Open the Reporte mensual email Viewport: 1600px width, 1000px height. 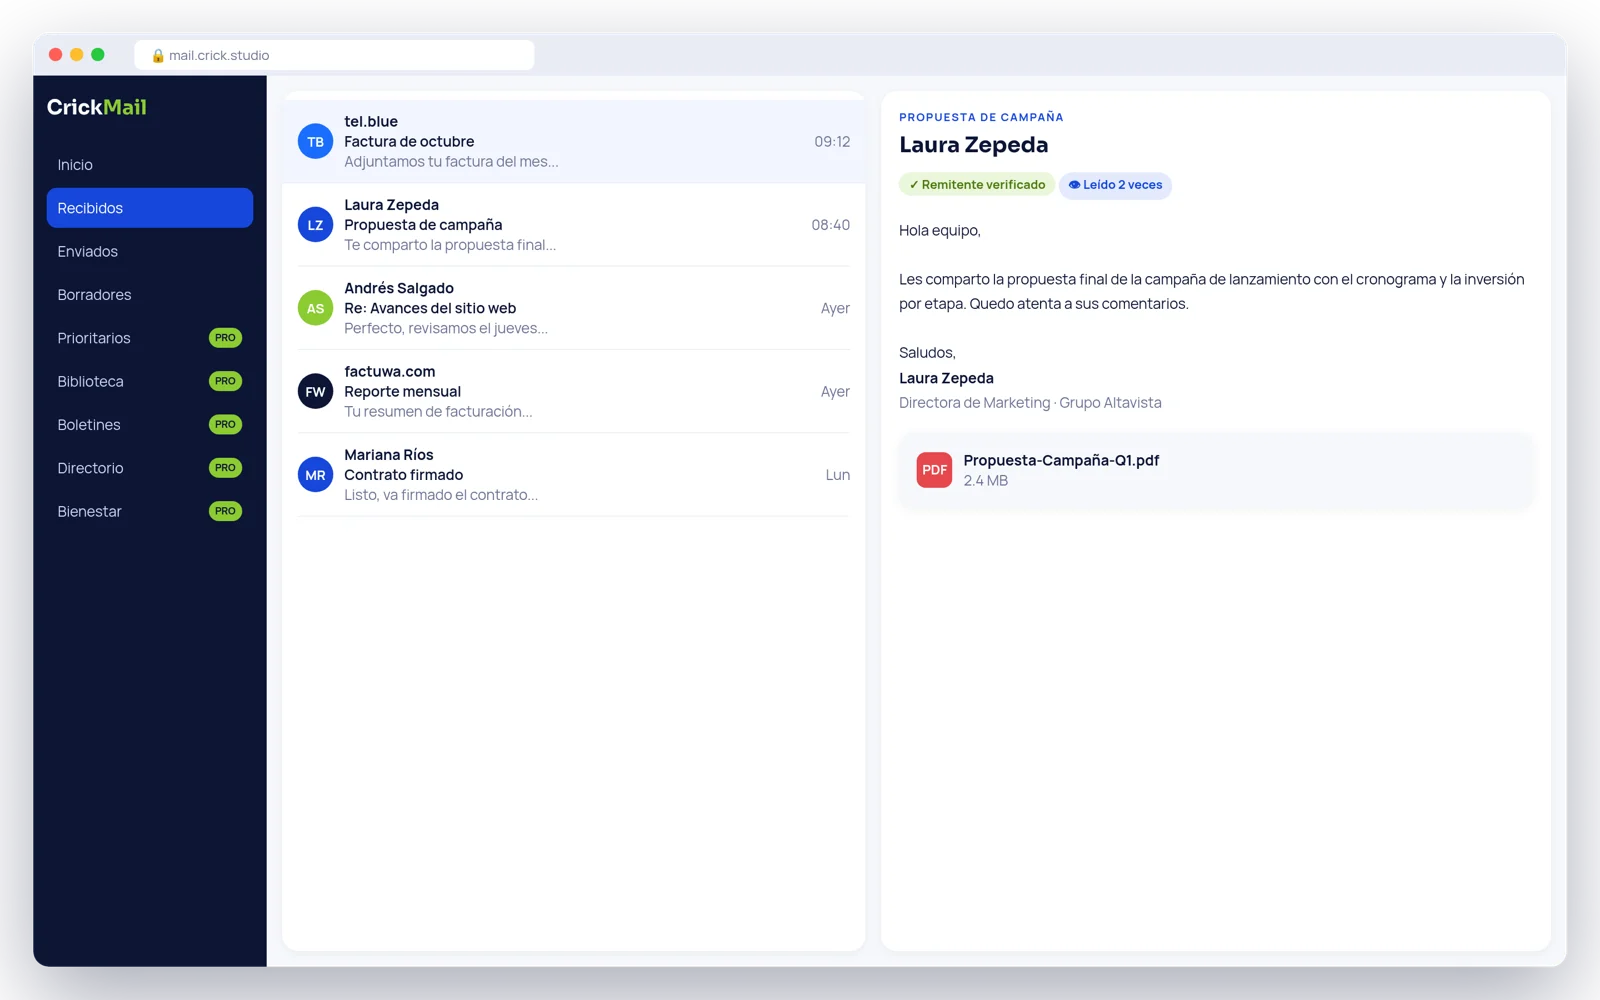(x=573, y=391)
